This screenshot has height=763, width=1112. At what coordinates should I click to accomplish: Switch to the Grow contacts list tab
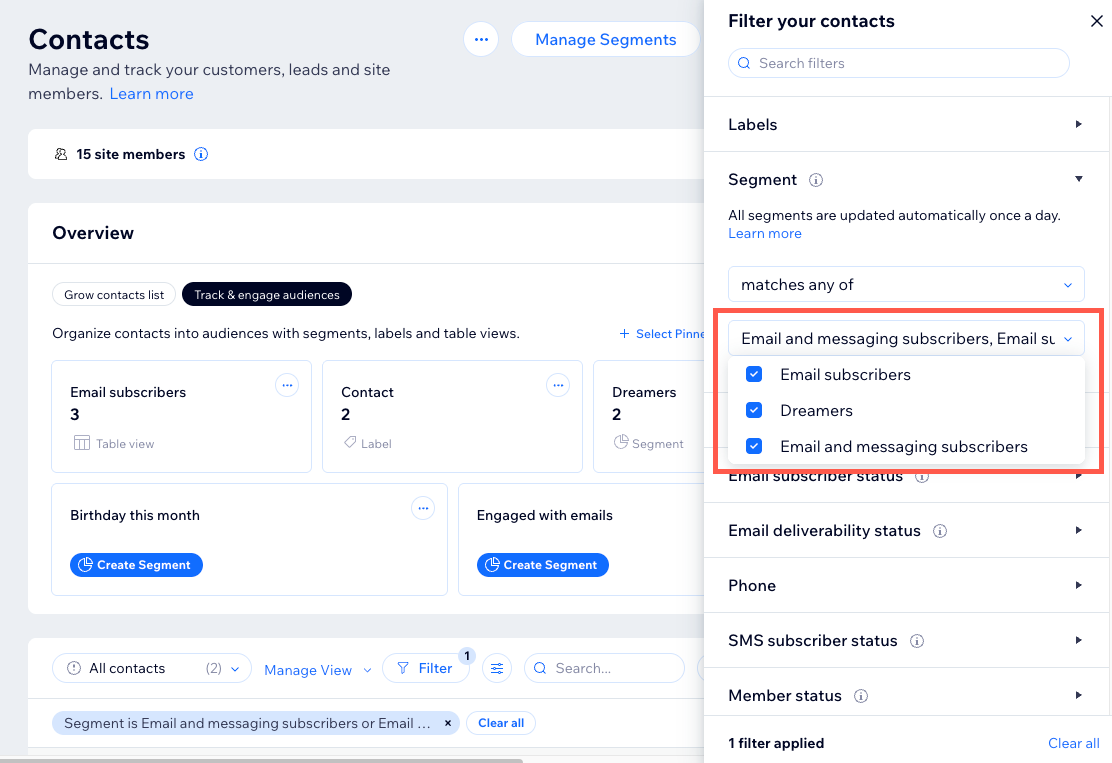(113, 294)
